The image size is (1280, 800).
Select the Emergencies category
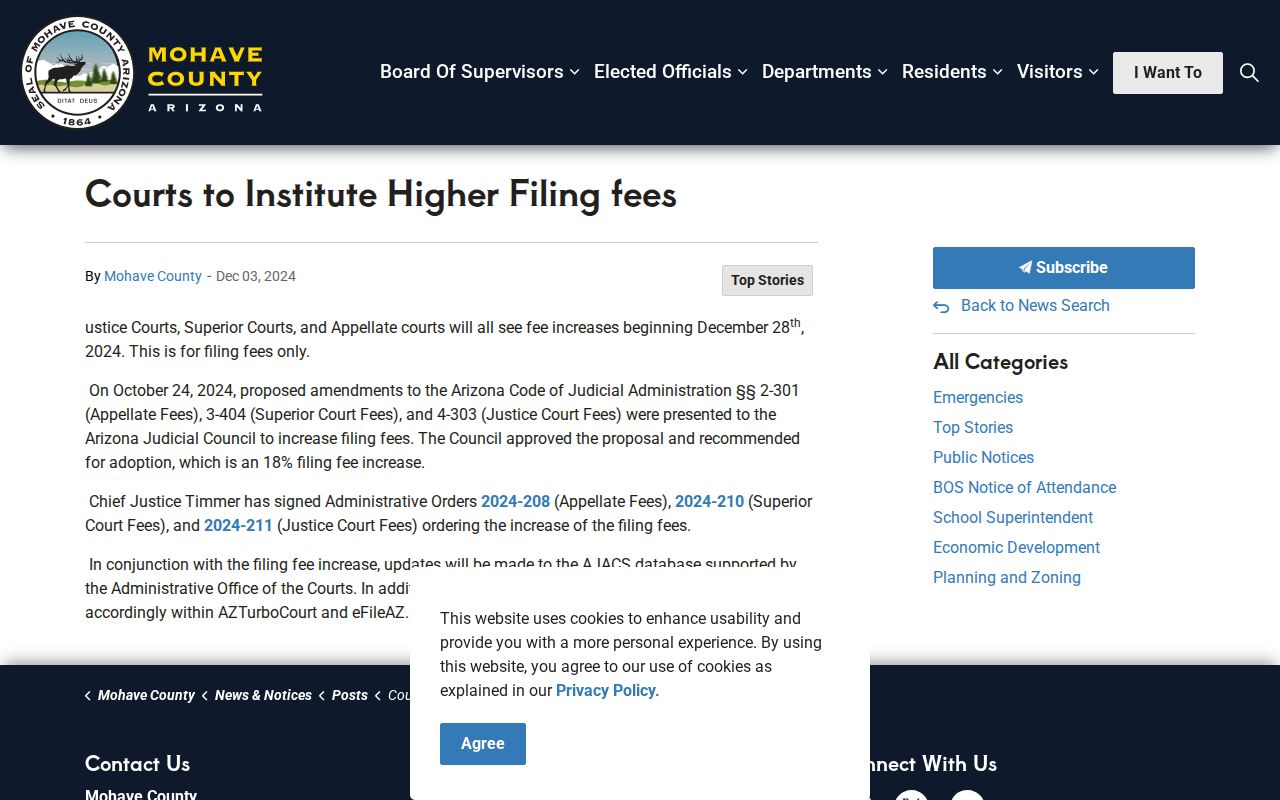click(x=978, y=397)
